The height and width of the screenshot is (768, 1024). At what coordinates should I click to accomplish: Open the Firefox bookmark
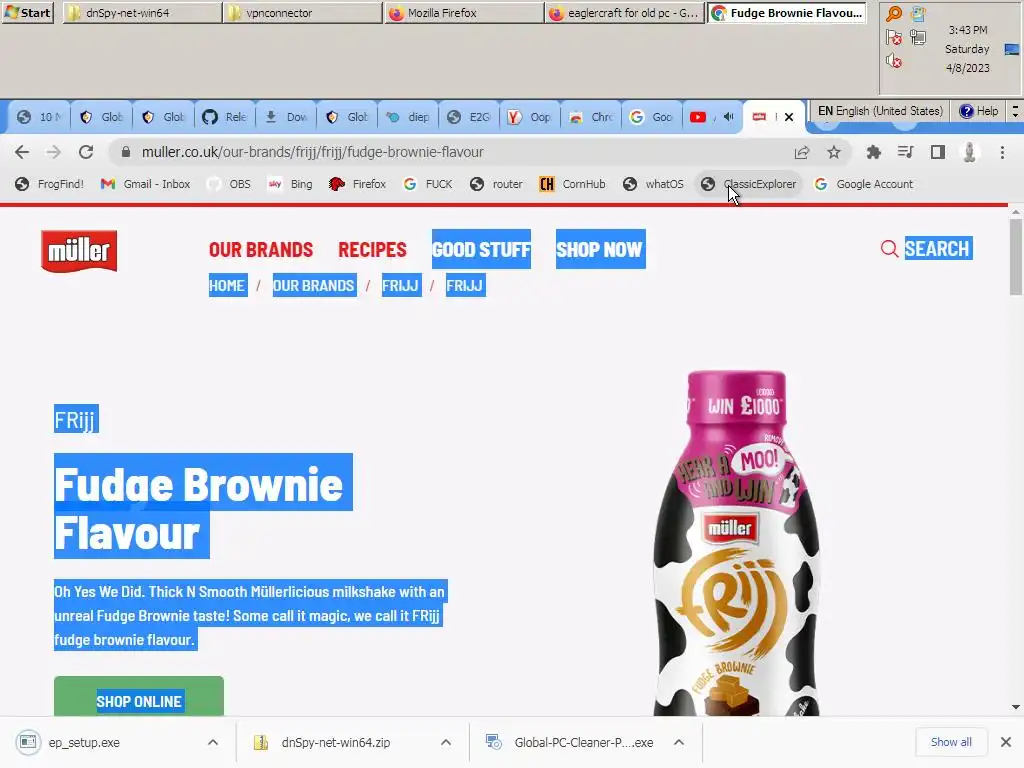coord(358,184)
